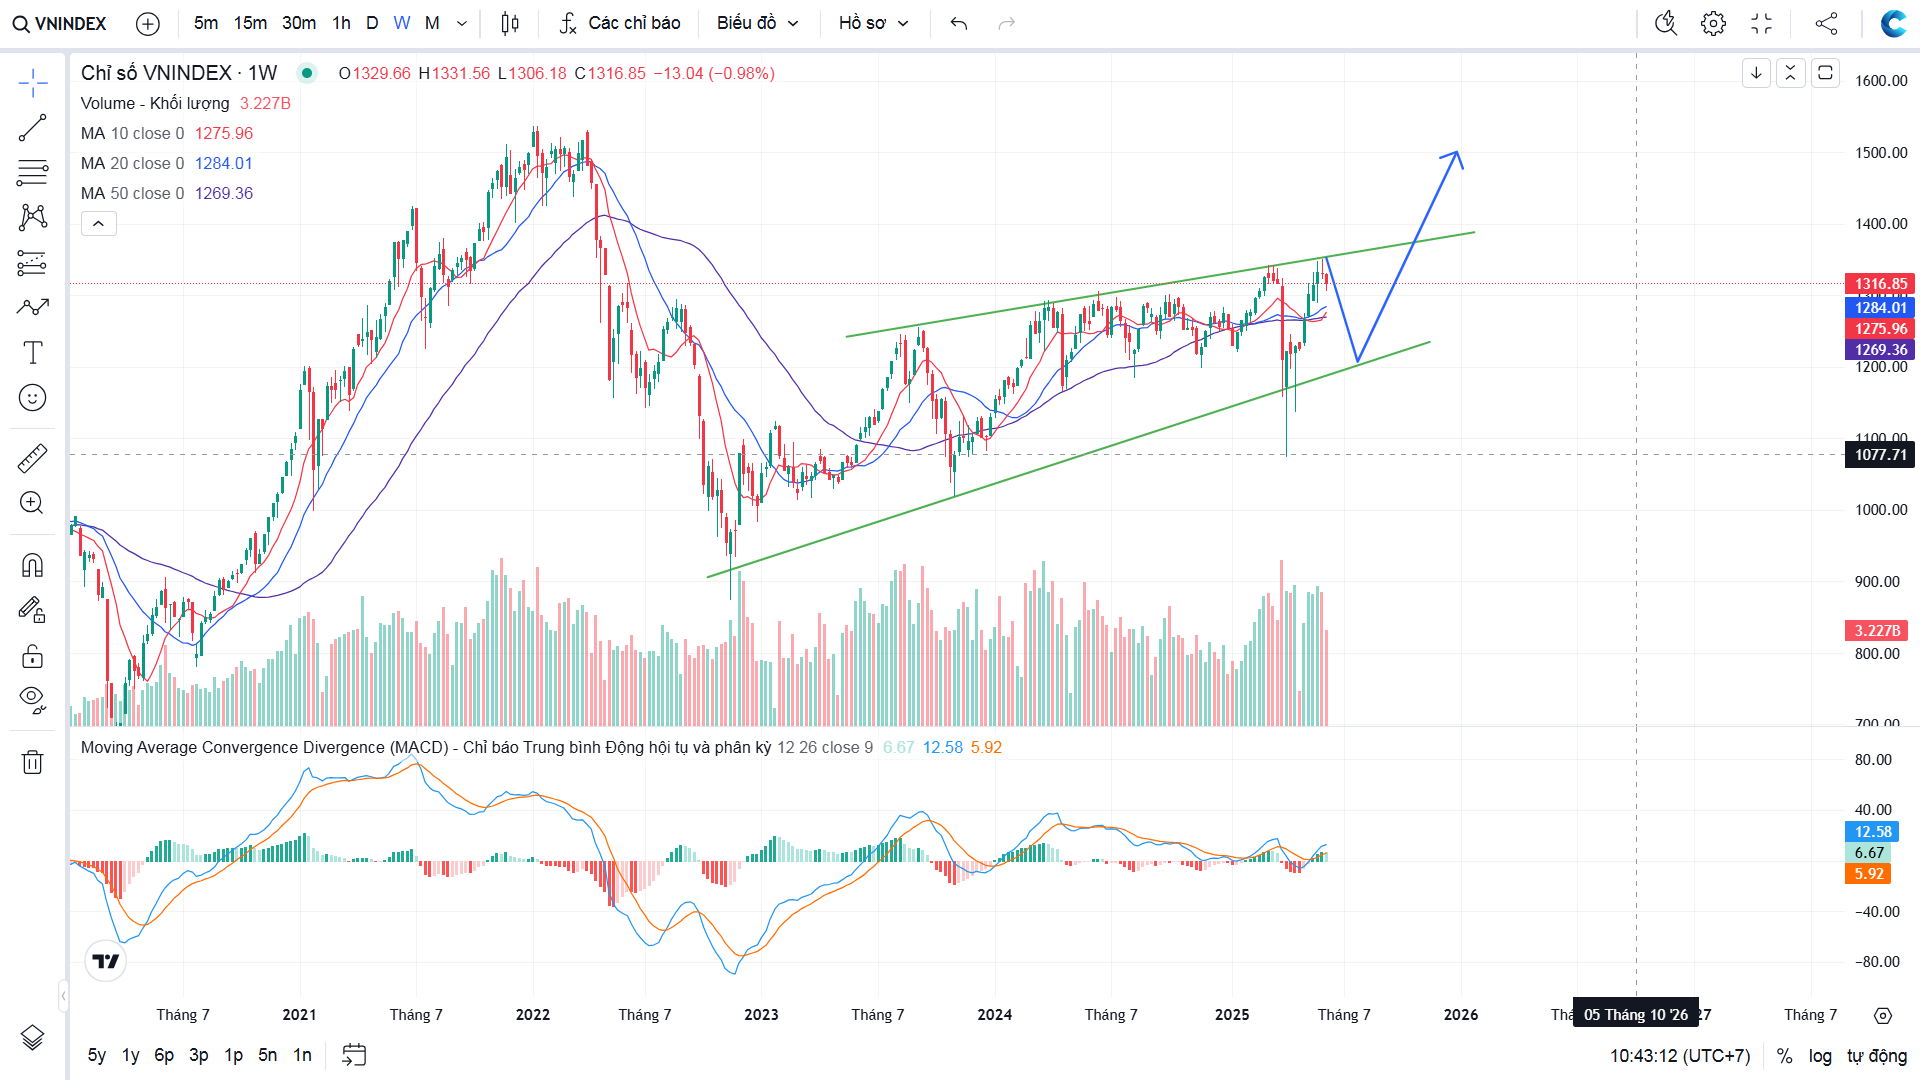The width and height of the screenshot is (1920, 1080).
Task: Hide all drawings with eye icon
Action: pos(32,699)
